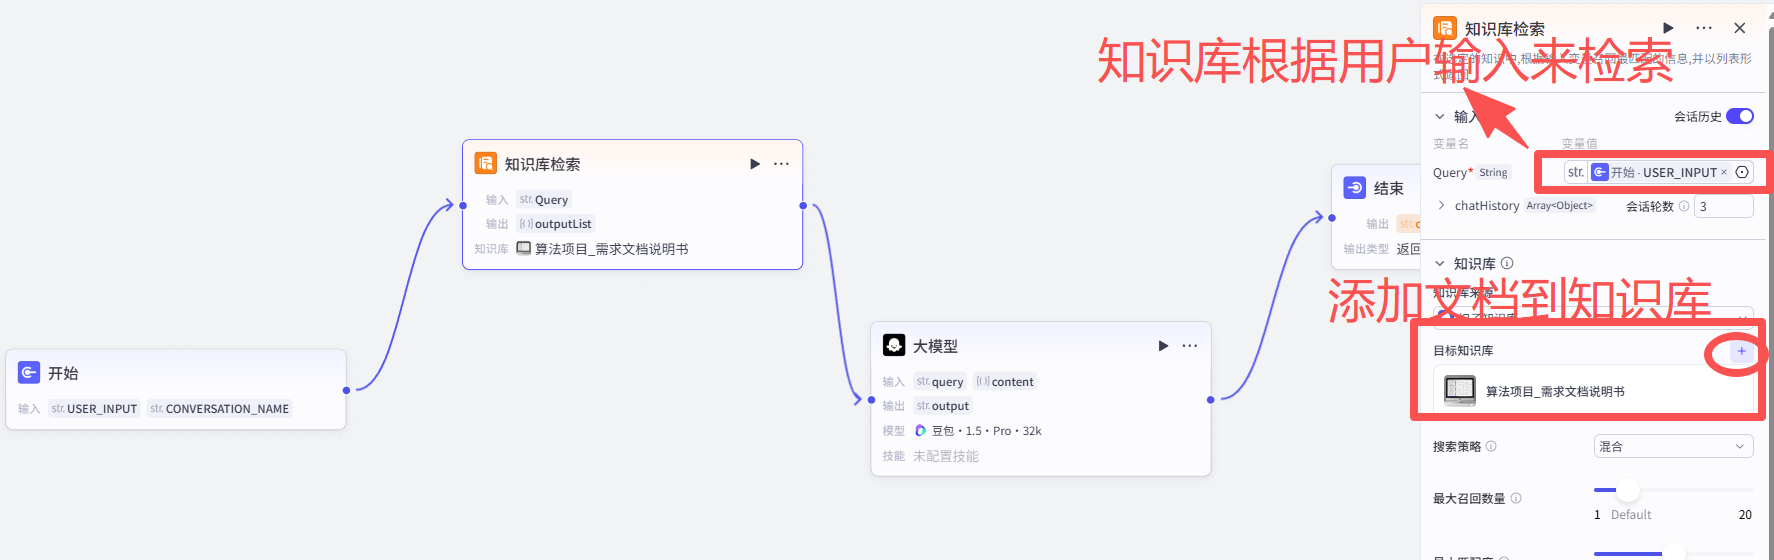Open the three-dot menu in the side panel header
Viewport: 1774px width, 560px height.
1704,28
